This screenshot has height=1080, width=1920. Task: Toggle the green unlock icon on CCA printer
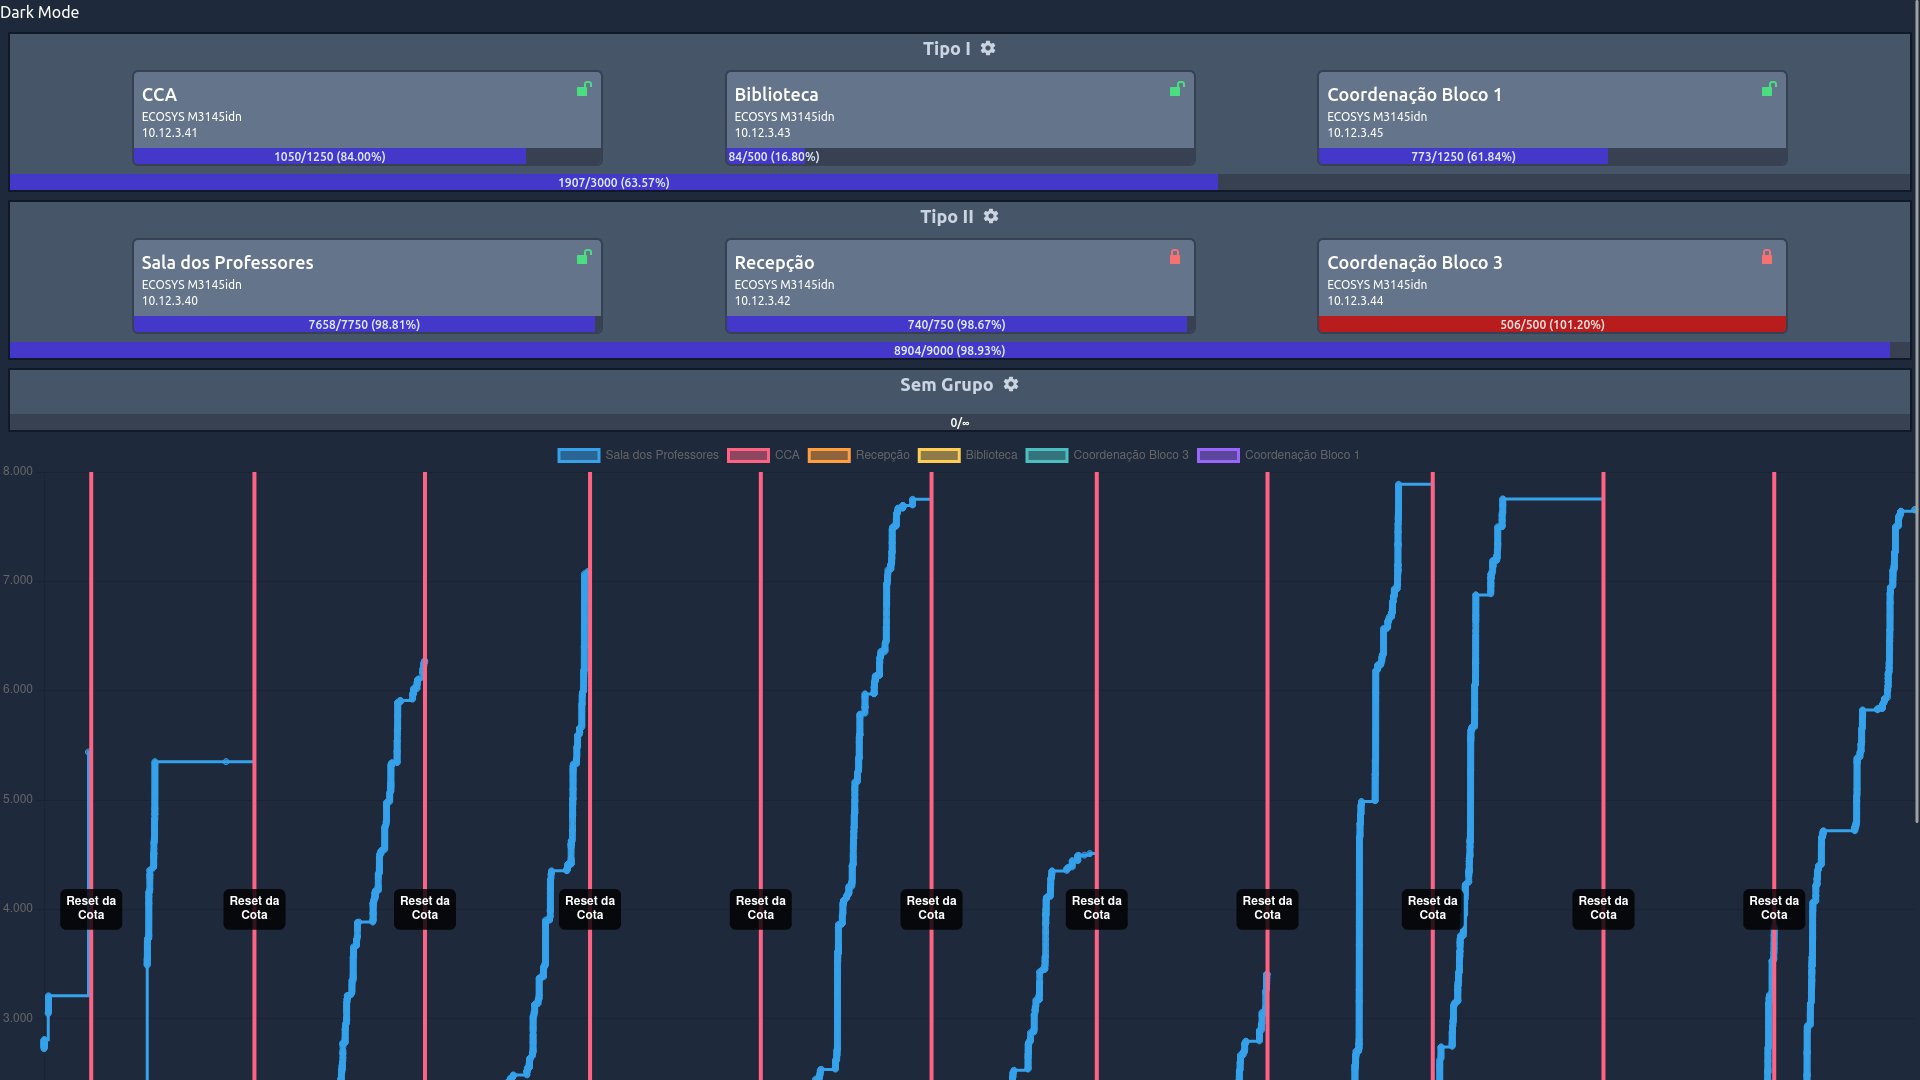(x=584, y=89)
